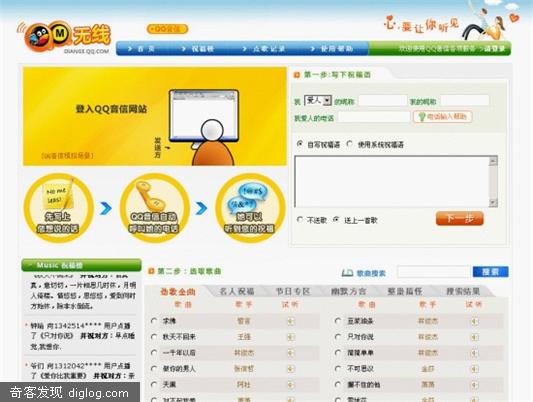Play sample of 只对你说
The image size is (533, 402).
tap(475, 337)
